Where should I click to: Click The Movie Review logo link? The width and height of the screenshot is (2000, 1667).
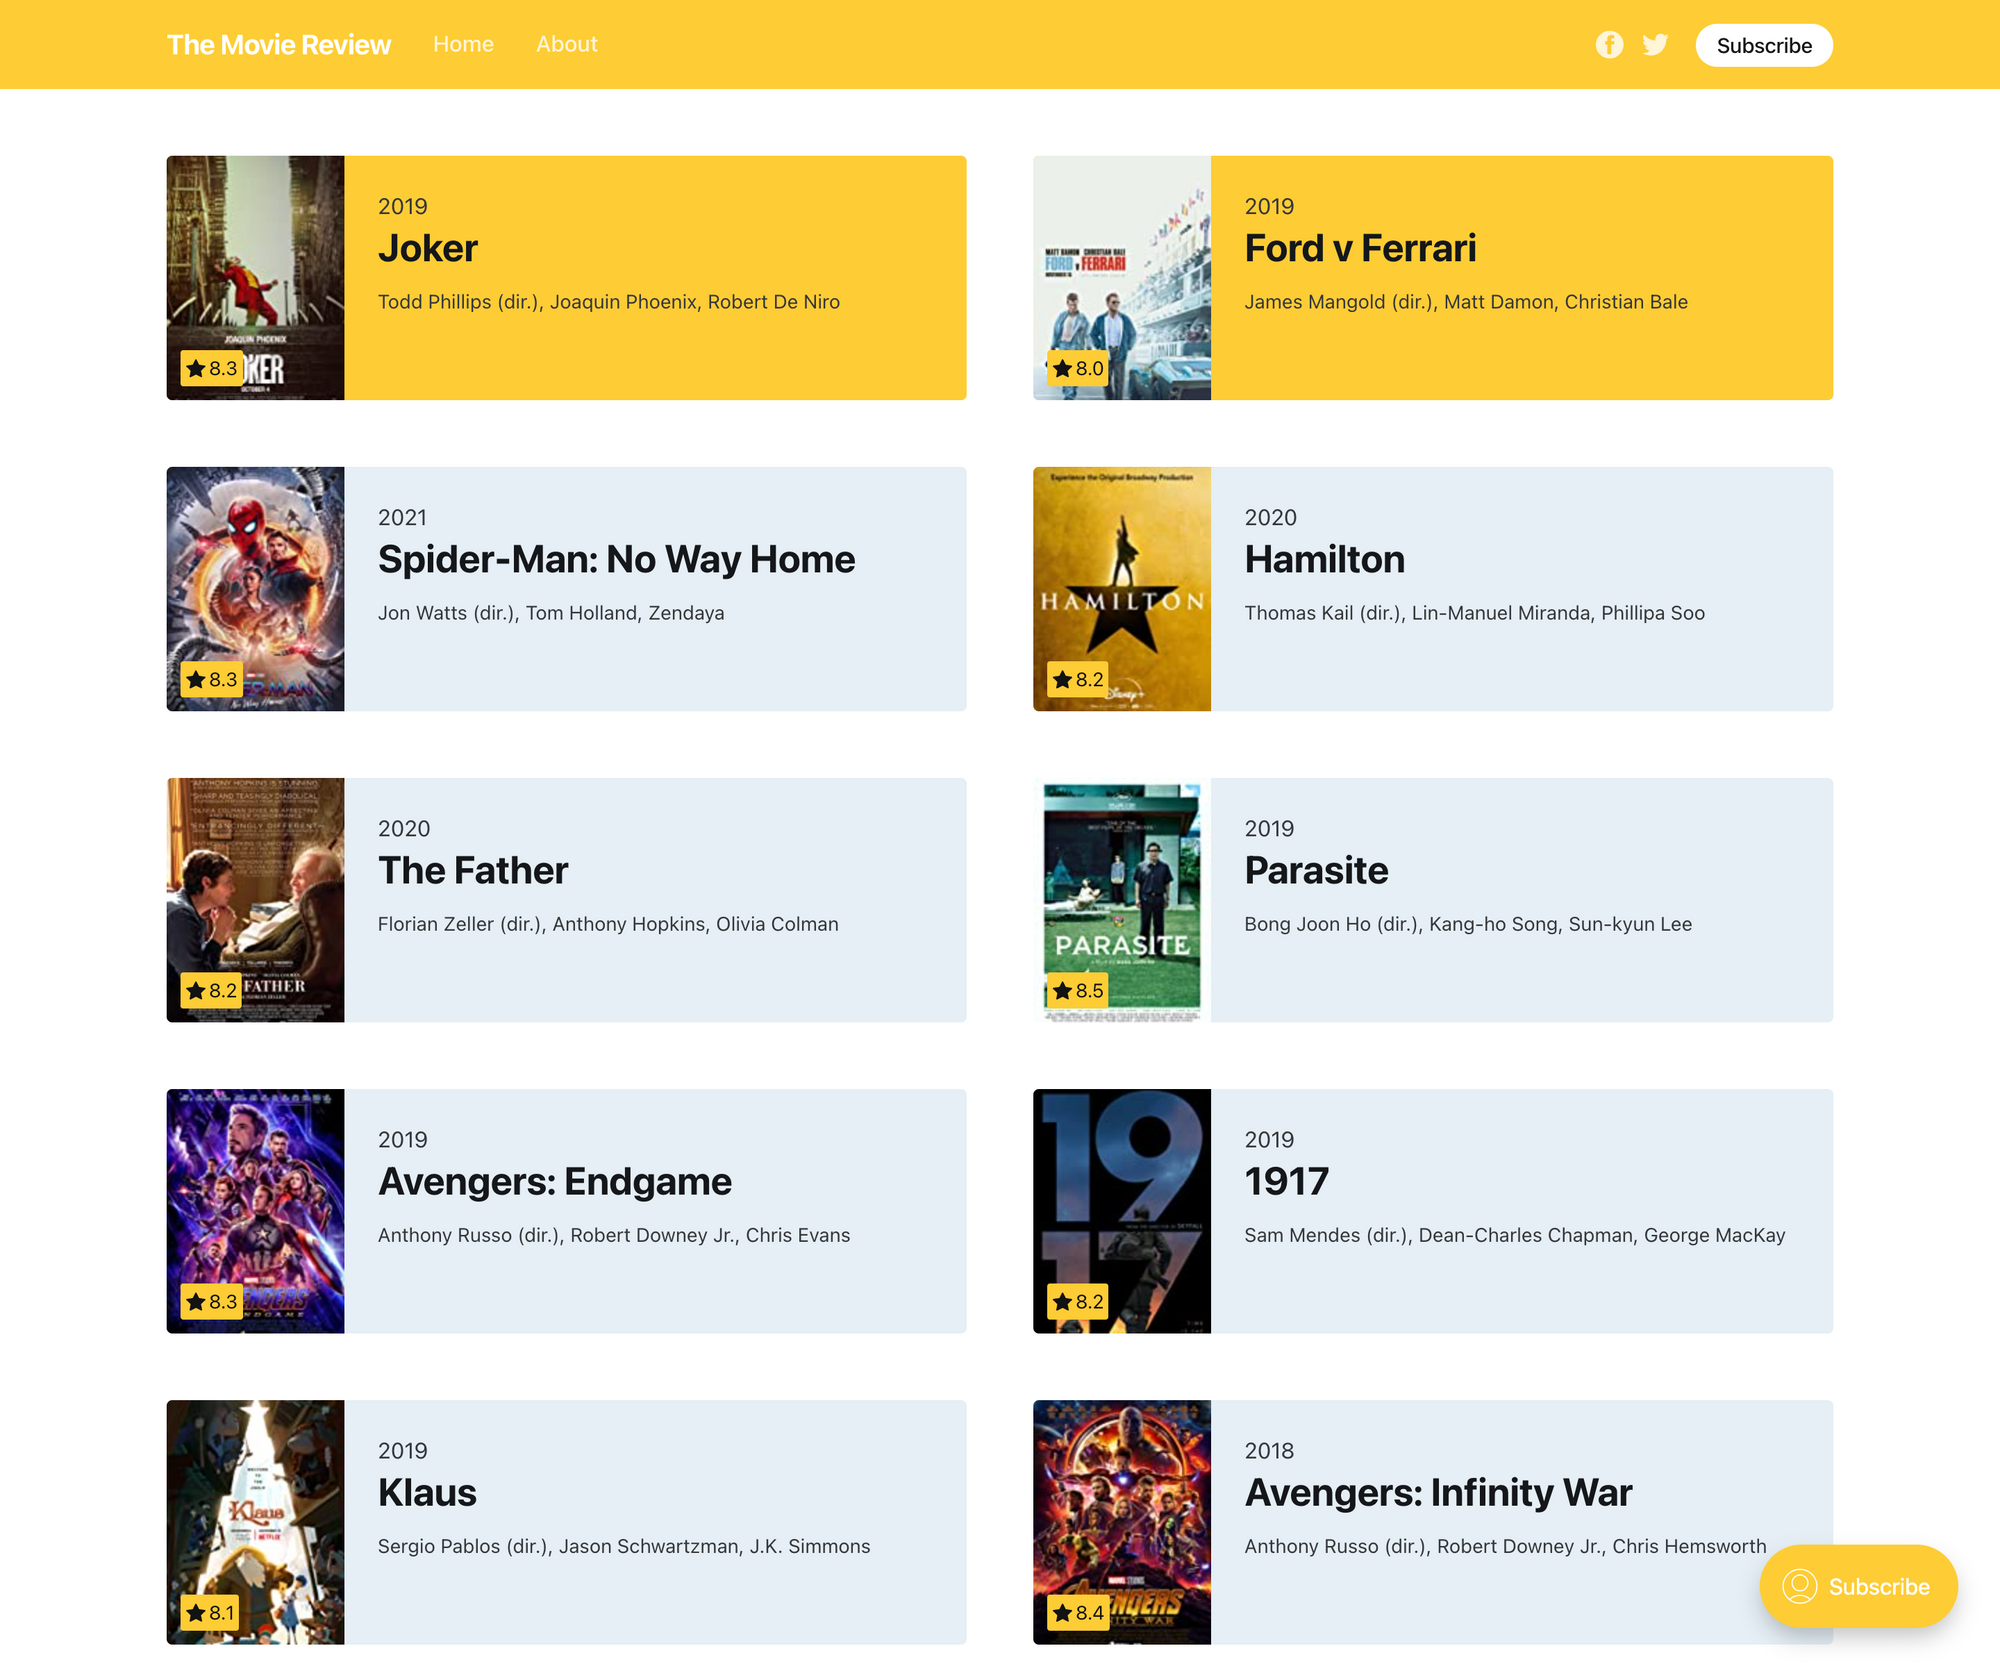click(x=277, y=43)
